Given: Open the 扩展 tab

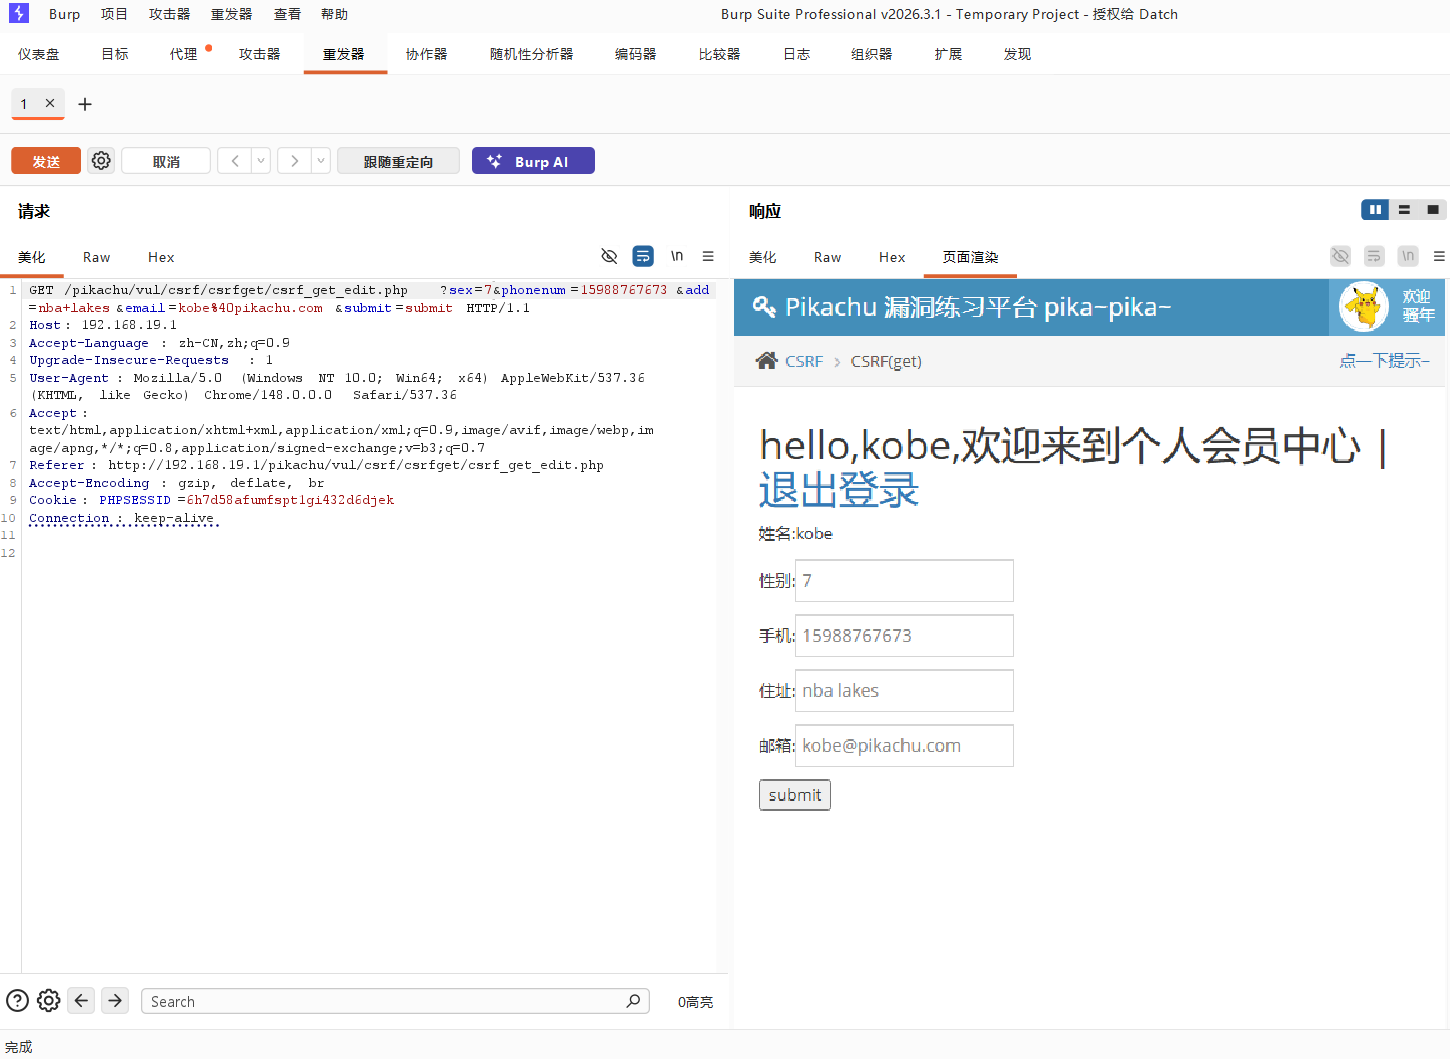Looking at the screenshot, I should point(948,54).
